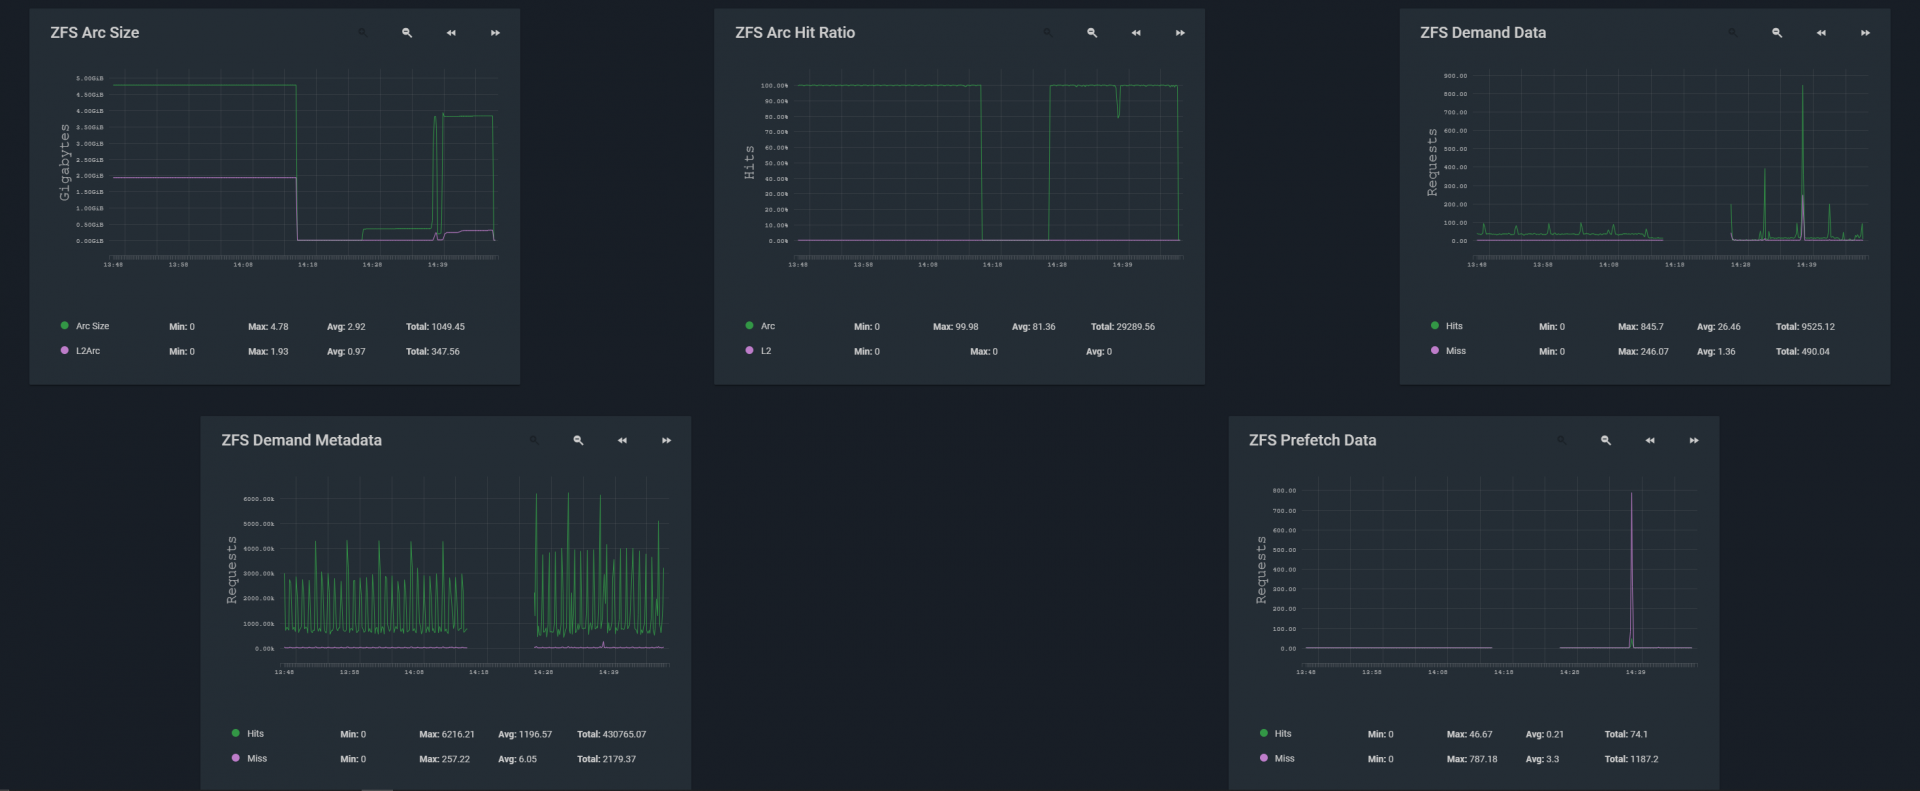This screenshot has height=791, width=1920.
Task: Step forward in ZFS Arc Size graph
Action: point(495,33)
